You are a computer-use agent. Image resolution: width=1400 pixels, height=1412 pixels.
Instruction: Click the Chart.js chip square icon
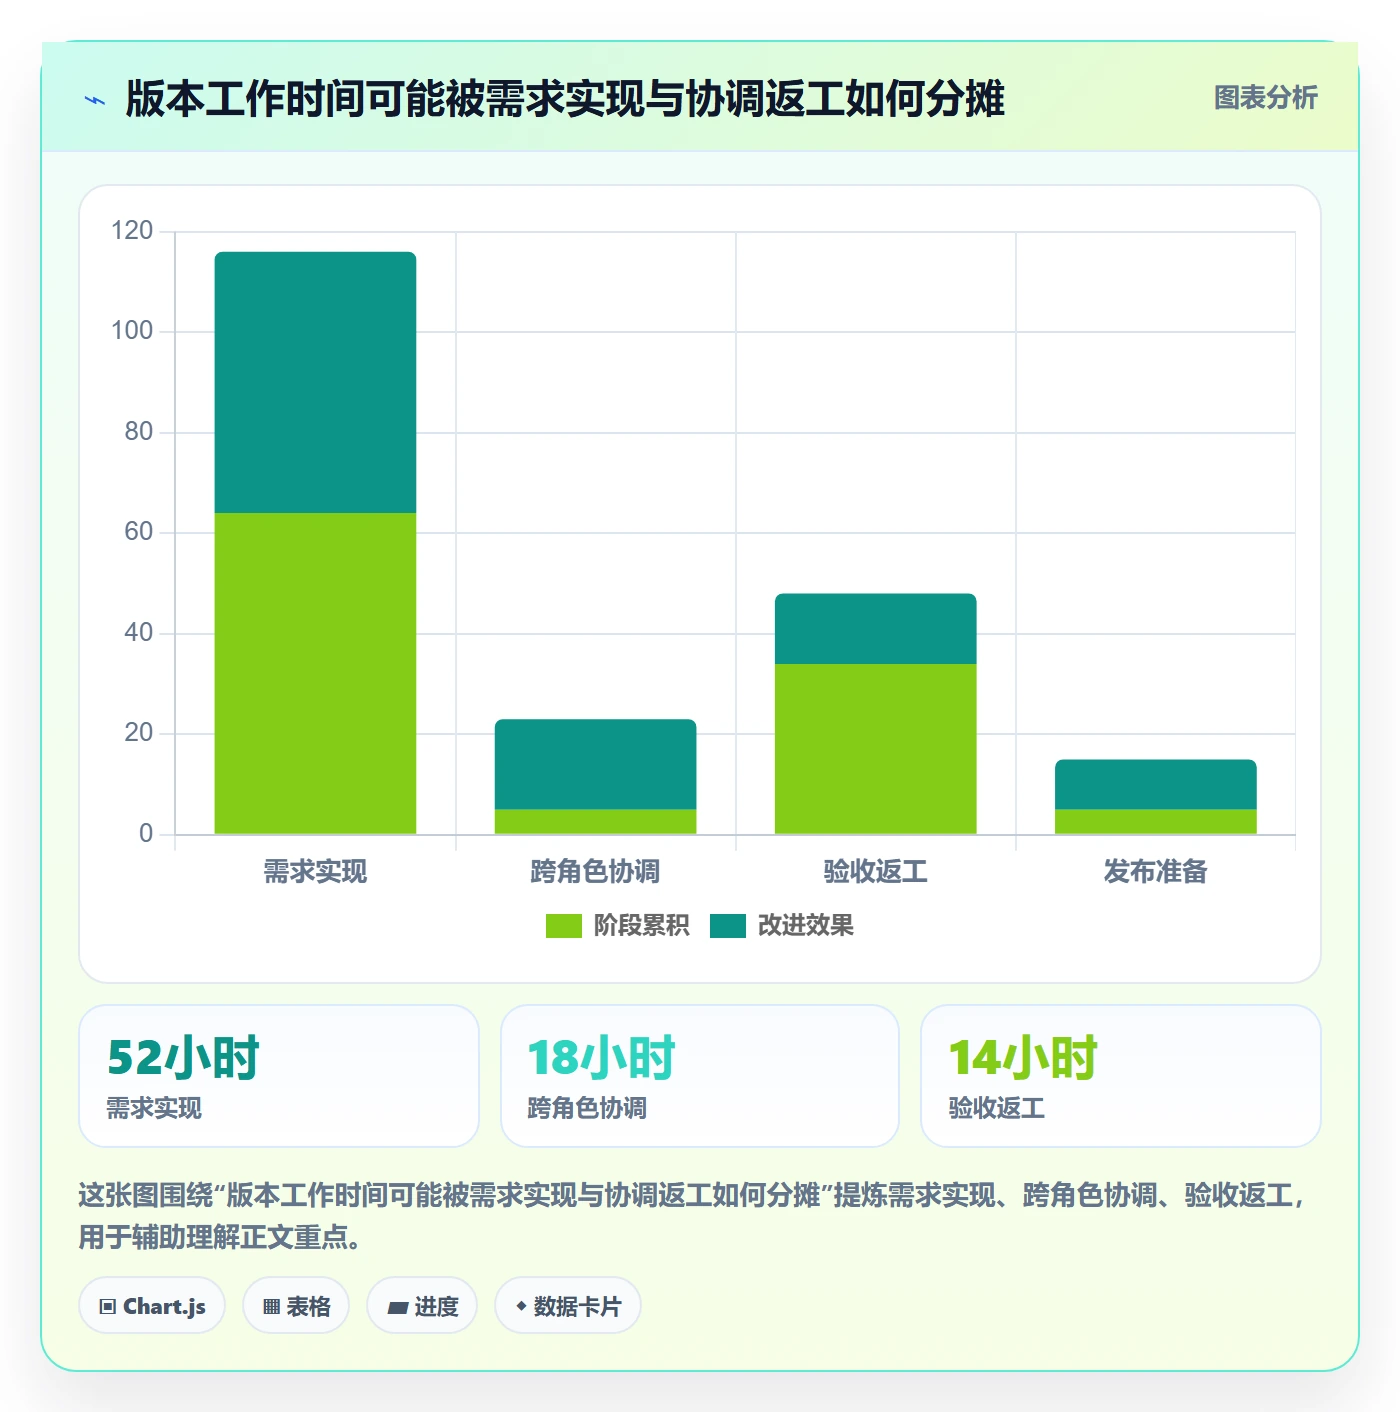pyautogui.click(x=108, y=1307)
